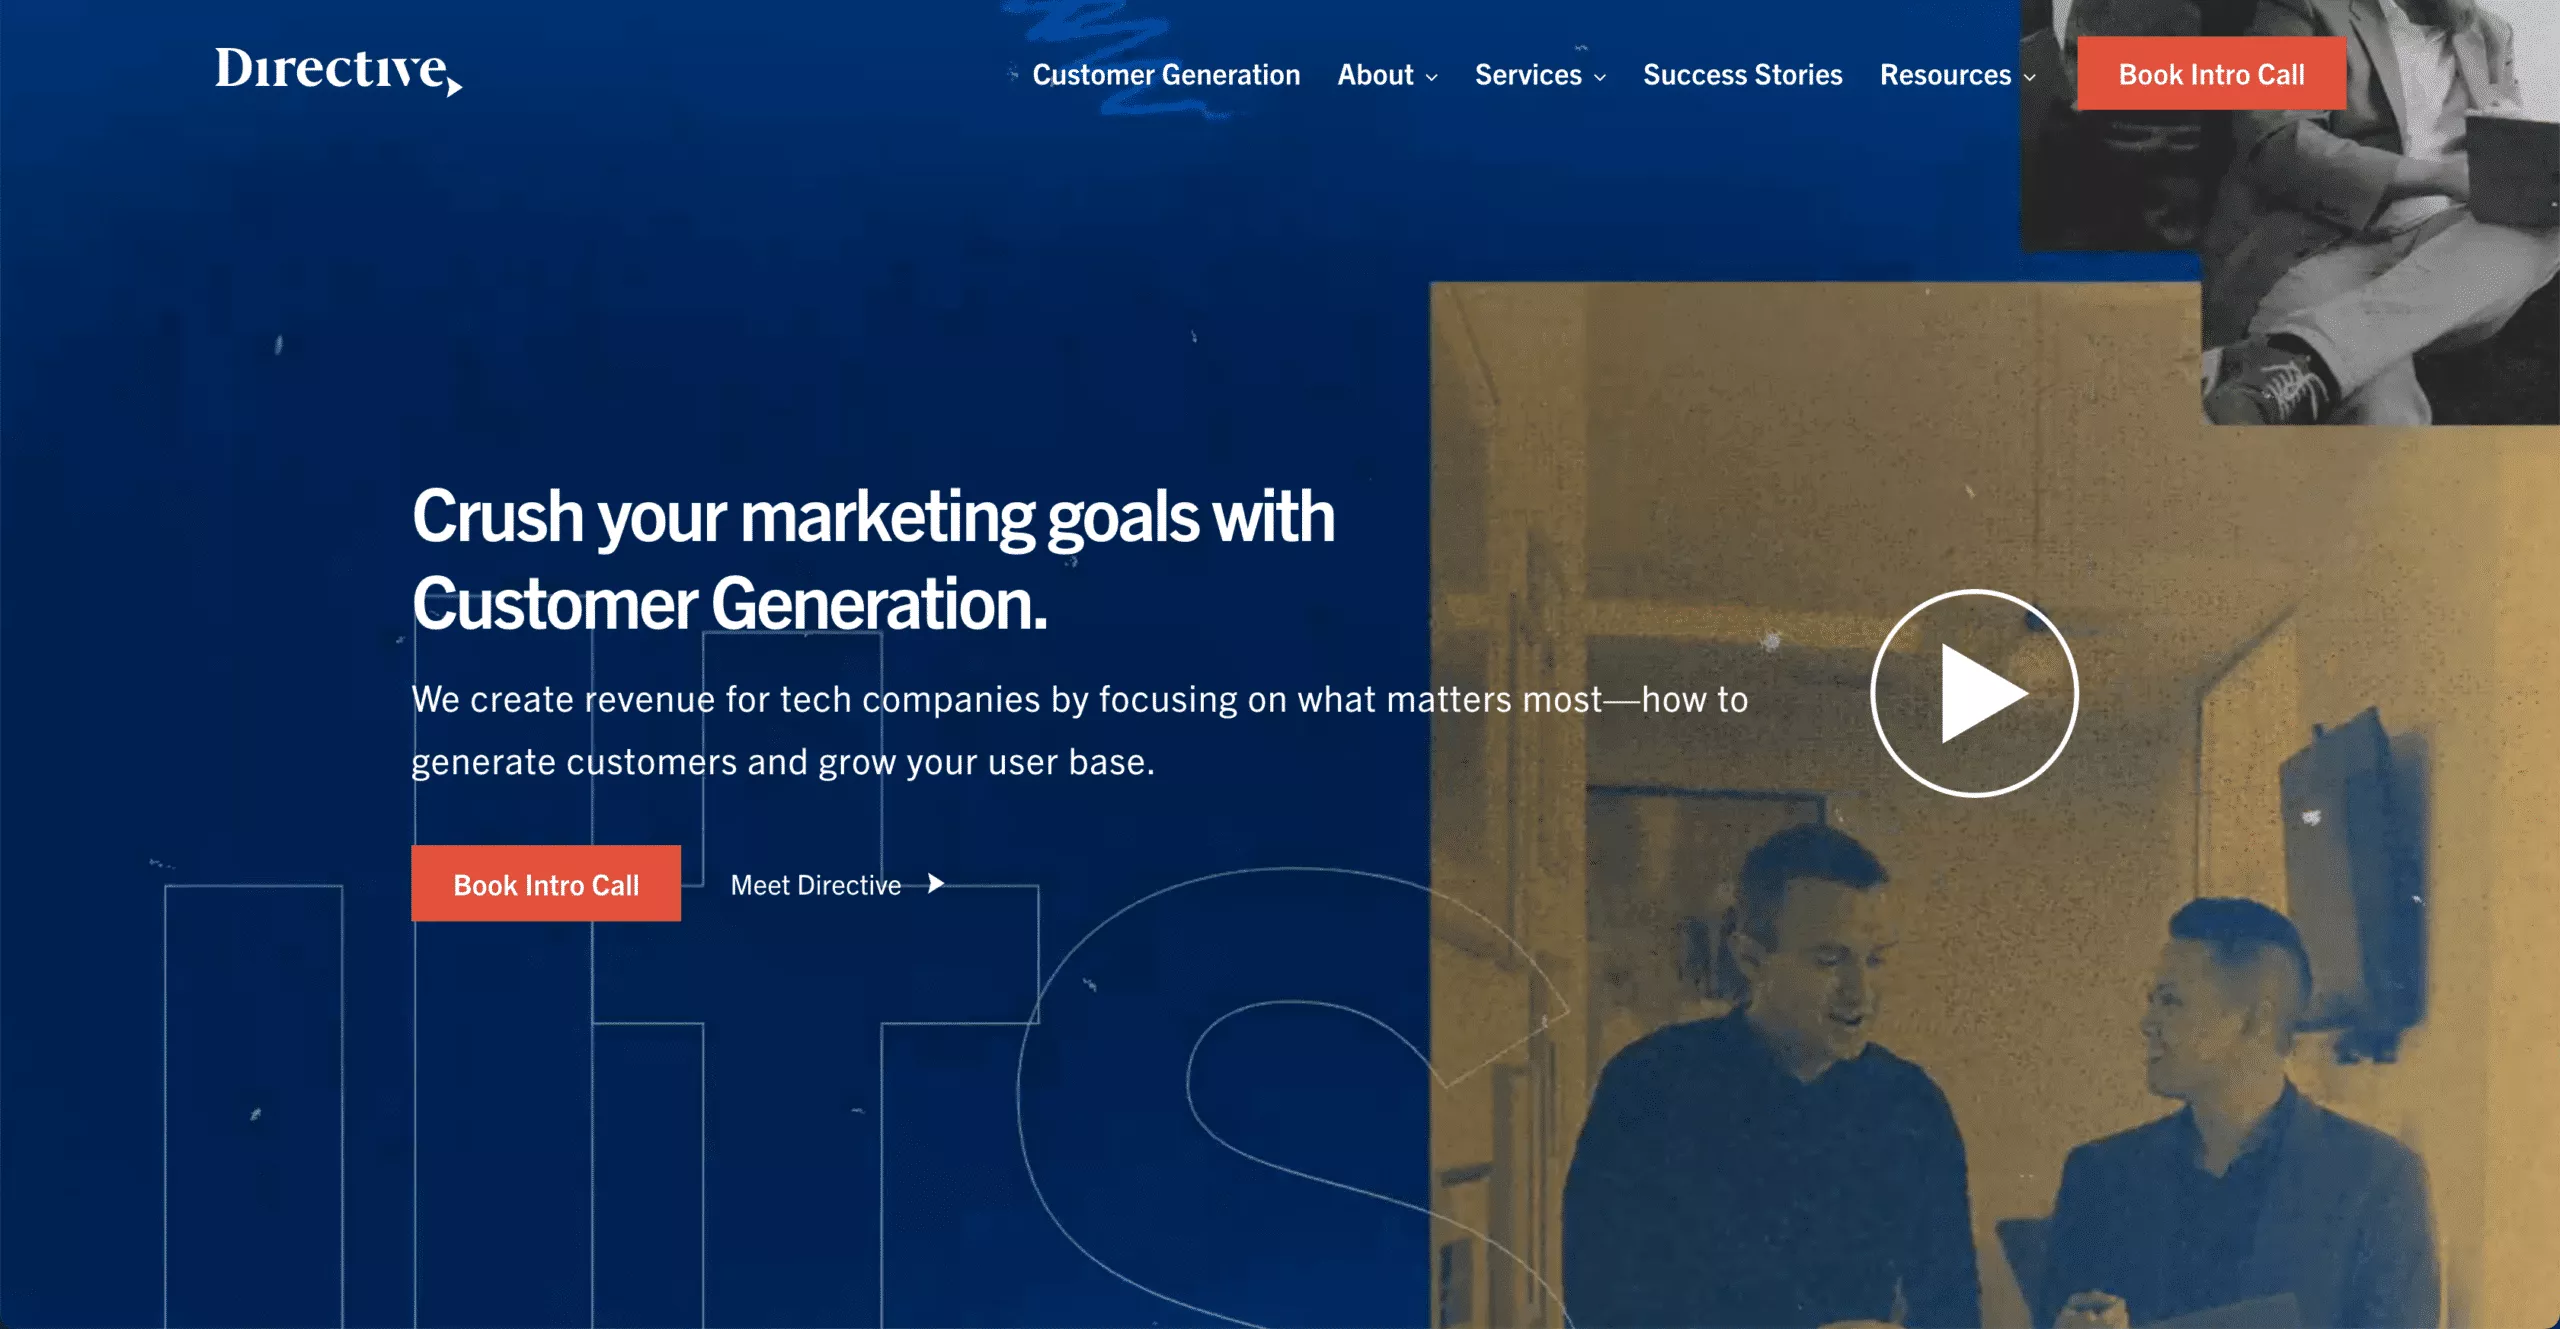
Task: Click the Crush your marketing goals headline
Action: (x=872, y=518)
